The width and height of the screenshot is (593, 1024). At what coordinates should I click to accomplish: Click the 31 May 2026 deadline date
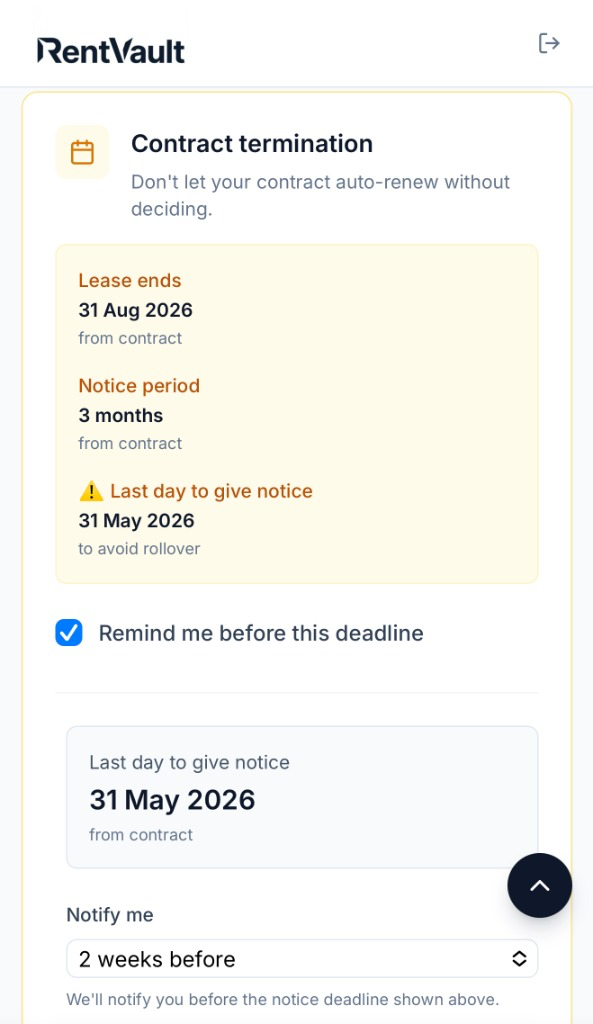tap(132, 520)
